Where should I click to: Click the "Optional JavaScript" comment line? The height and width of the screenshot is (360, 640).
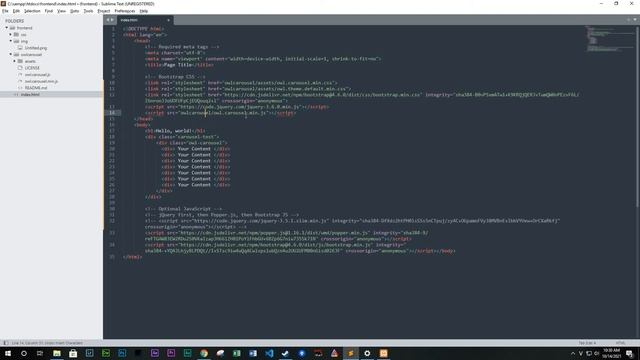coord(184,209)
